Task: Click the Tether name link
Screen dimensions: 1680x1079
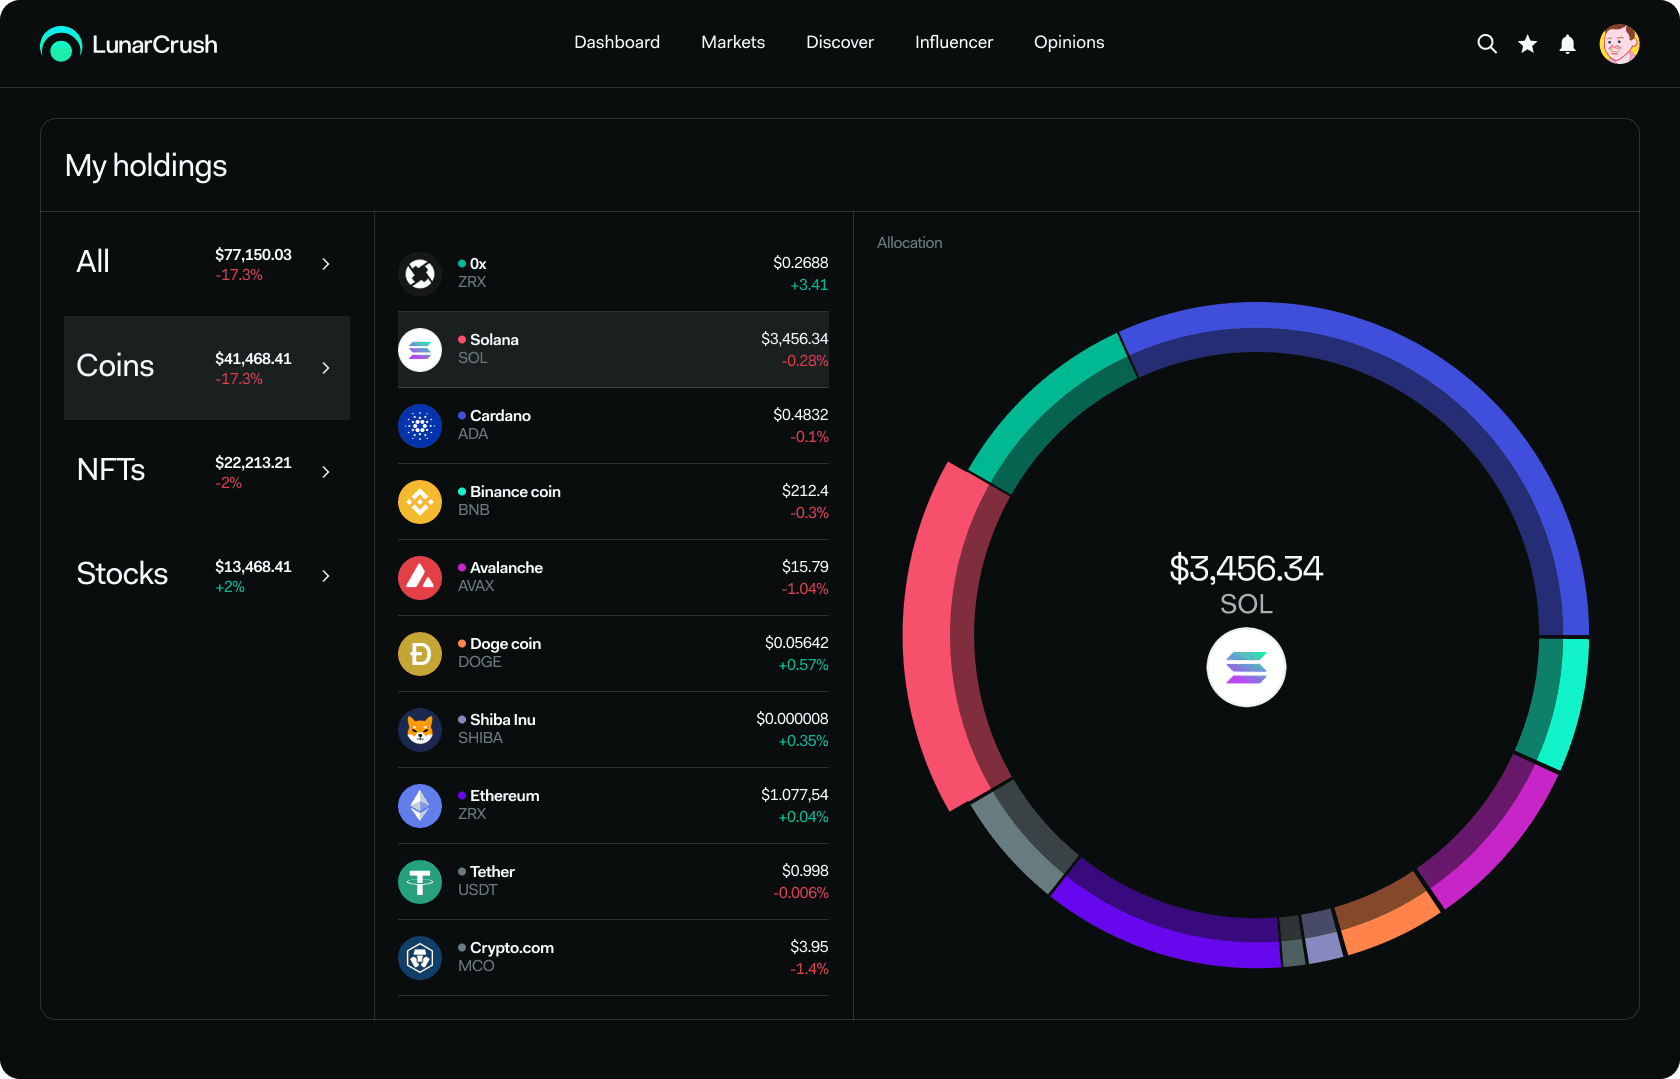Action: coord(492,872)
